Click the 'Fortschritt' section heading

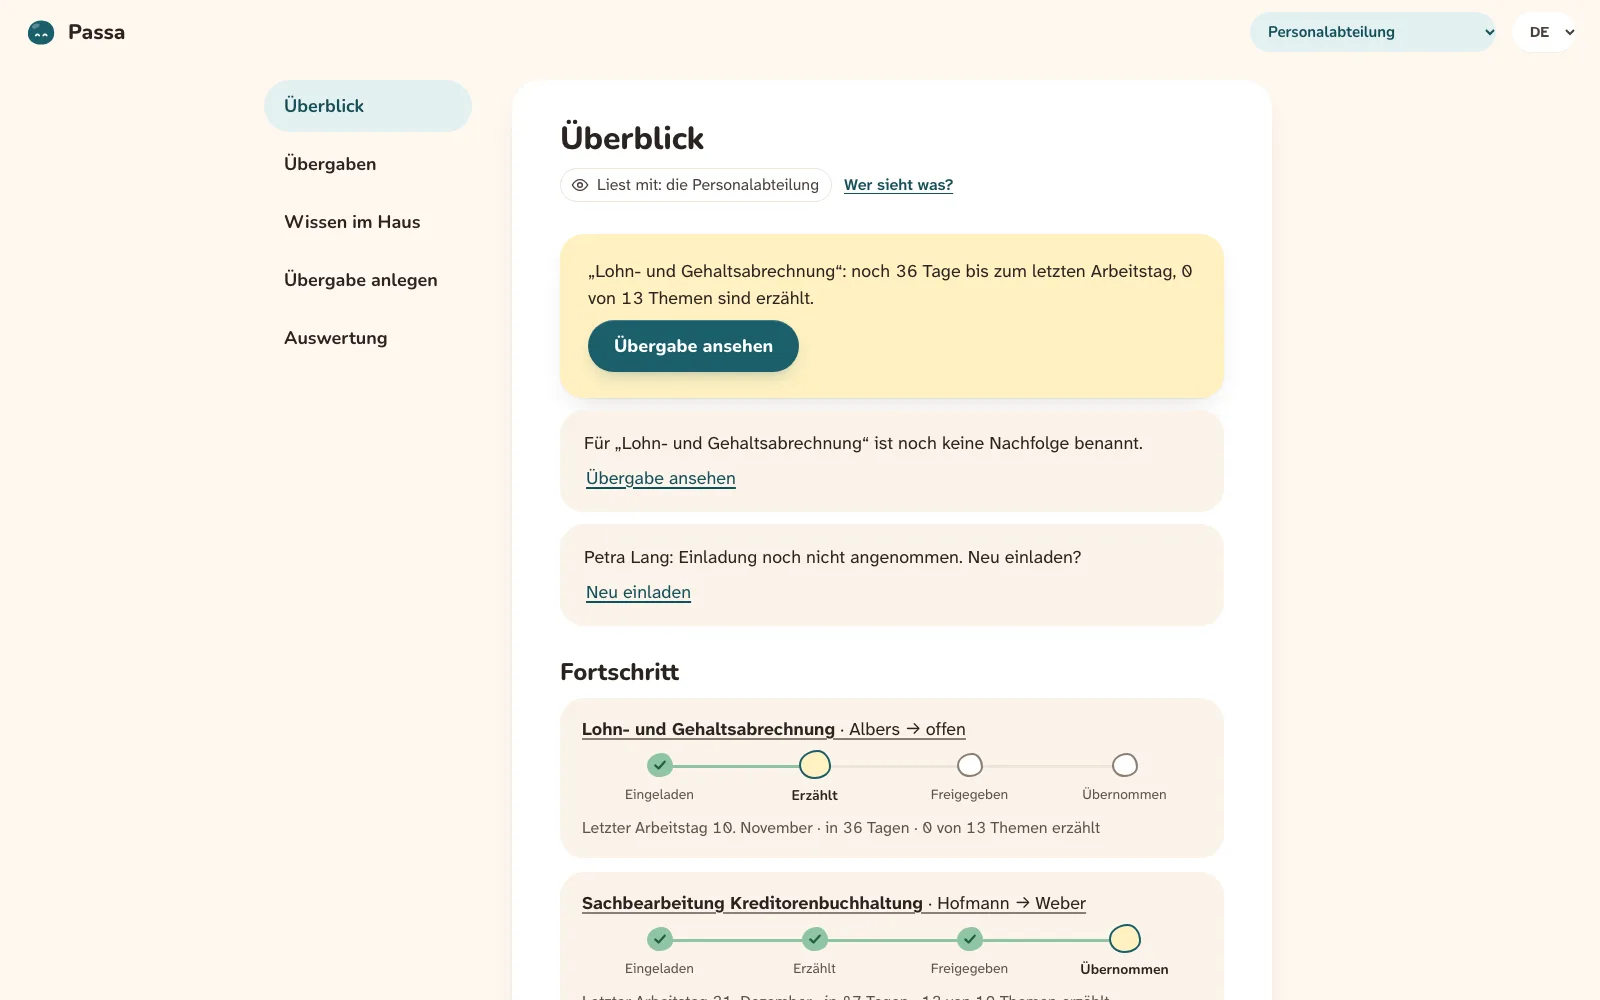coord(619,672)
